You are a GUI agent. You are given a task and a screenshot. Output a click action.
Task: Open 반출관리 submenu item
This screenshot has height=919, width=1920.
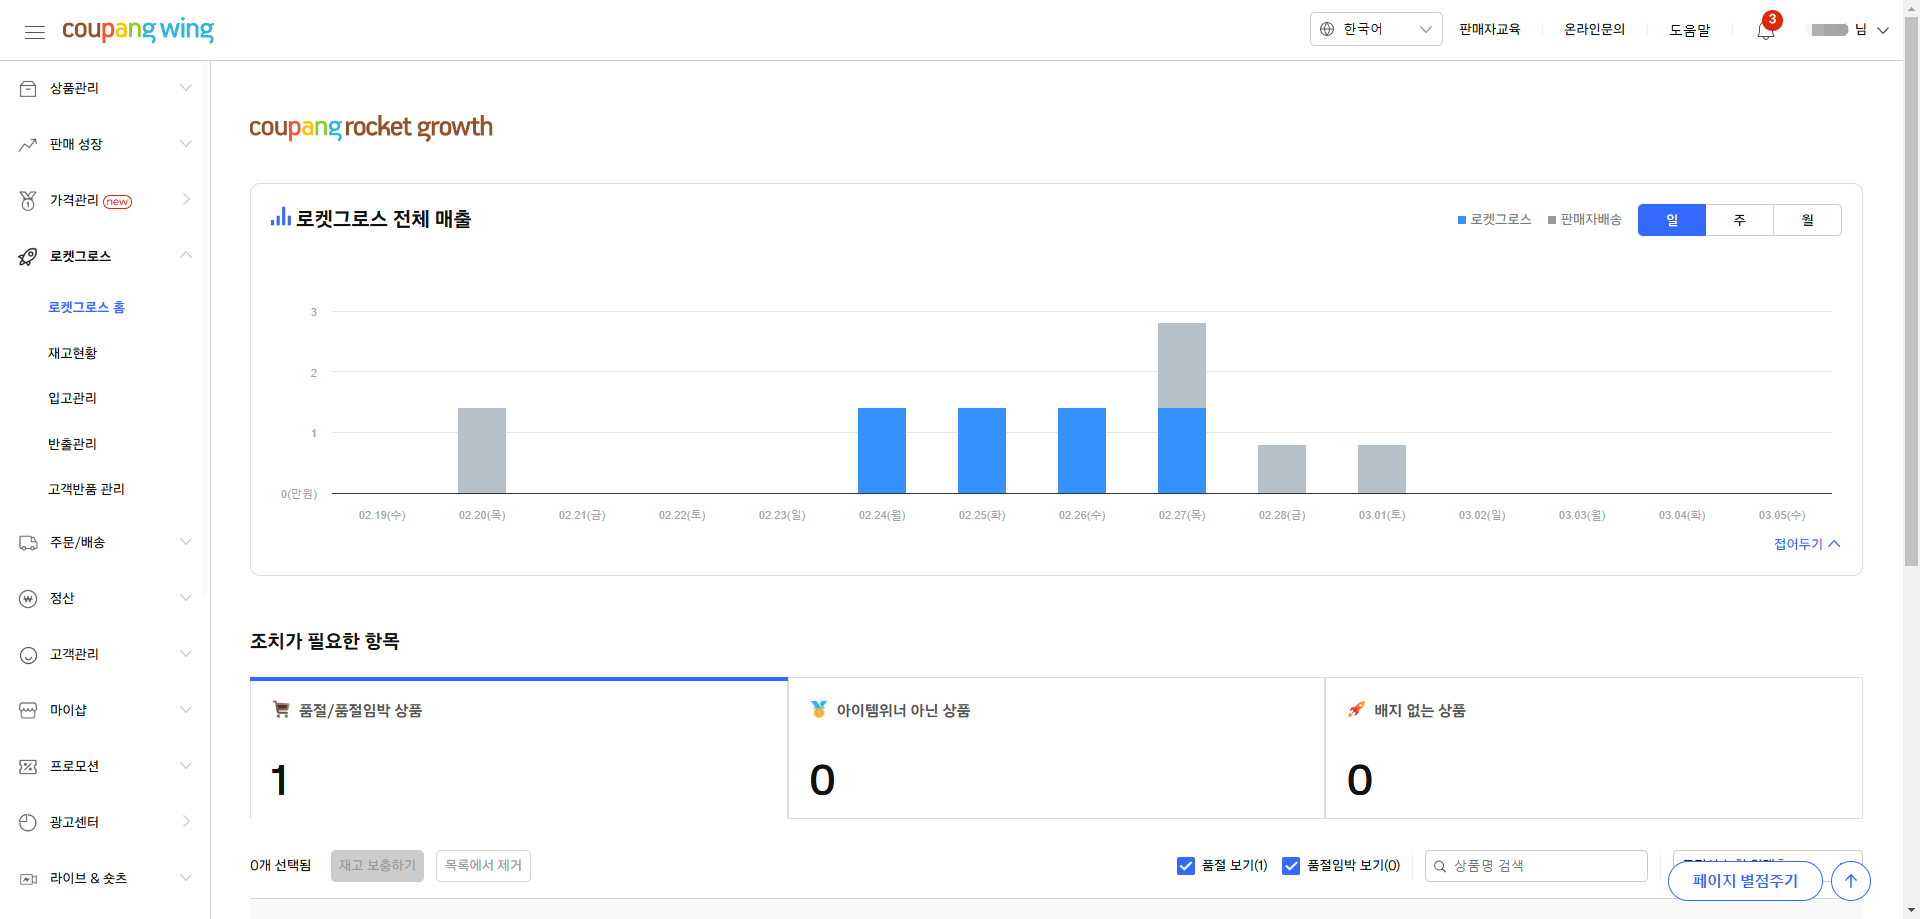click(x=73, y=444)
